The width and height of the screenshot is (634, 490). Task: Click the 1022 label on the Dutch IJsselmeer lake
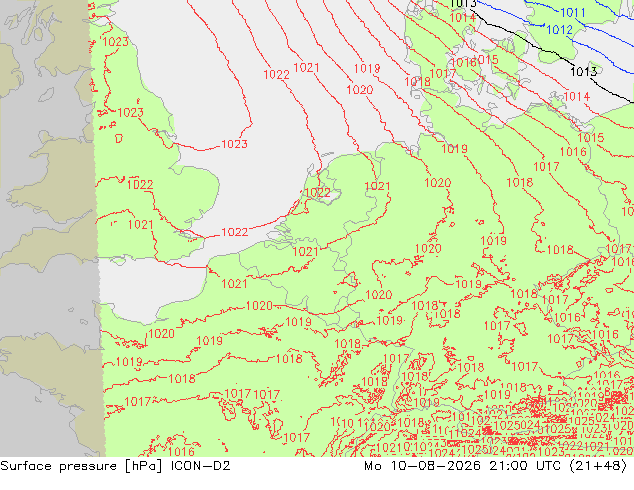point(317,192)
